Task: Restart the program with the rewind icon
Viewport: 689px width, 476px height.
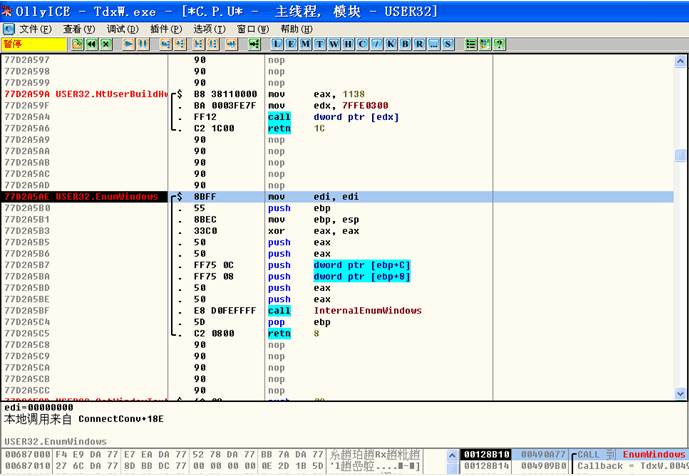Action: coord(91,44)
